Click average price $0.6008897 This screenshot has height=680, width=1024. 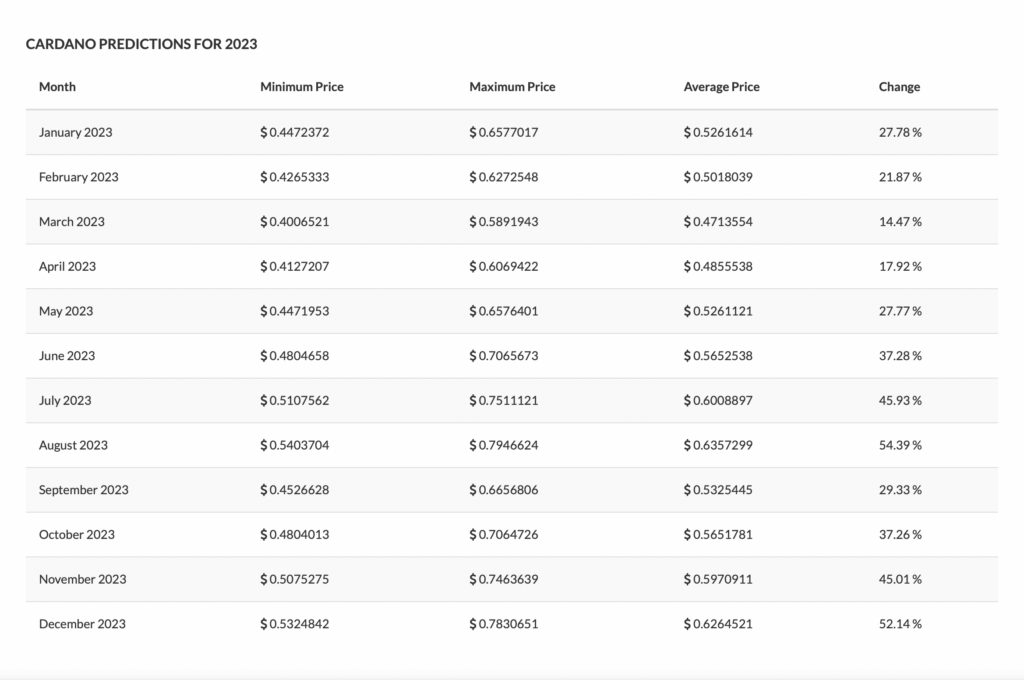click(x=718, y=400)
